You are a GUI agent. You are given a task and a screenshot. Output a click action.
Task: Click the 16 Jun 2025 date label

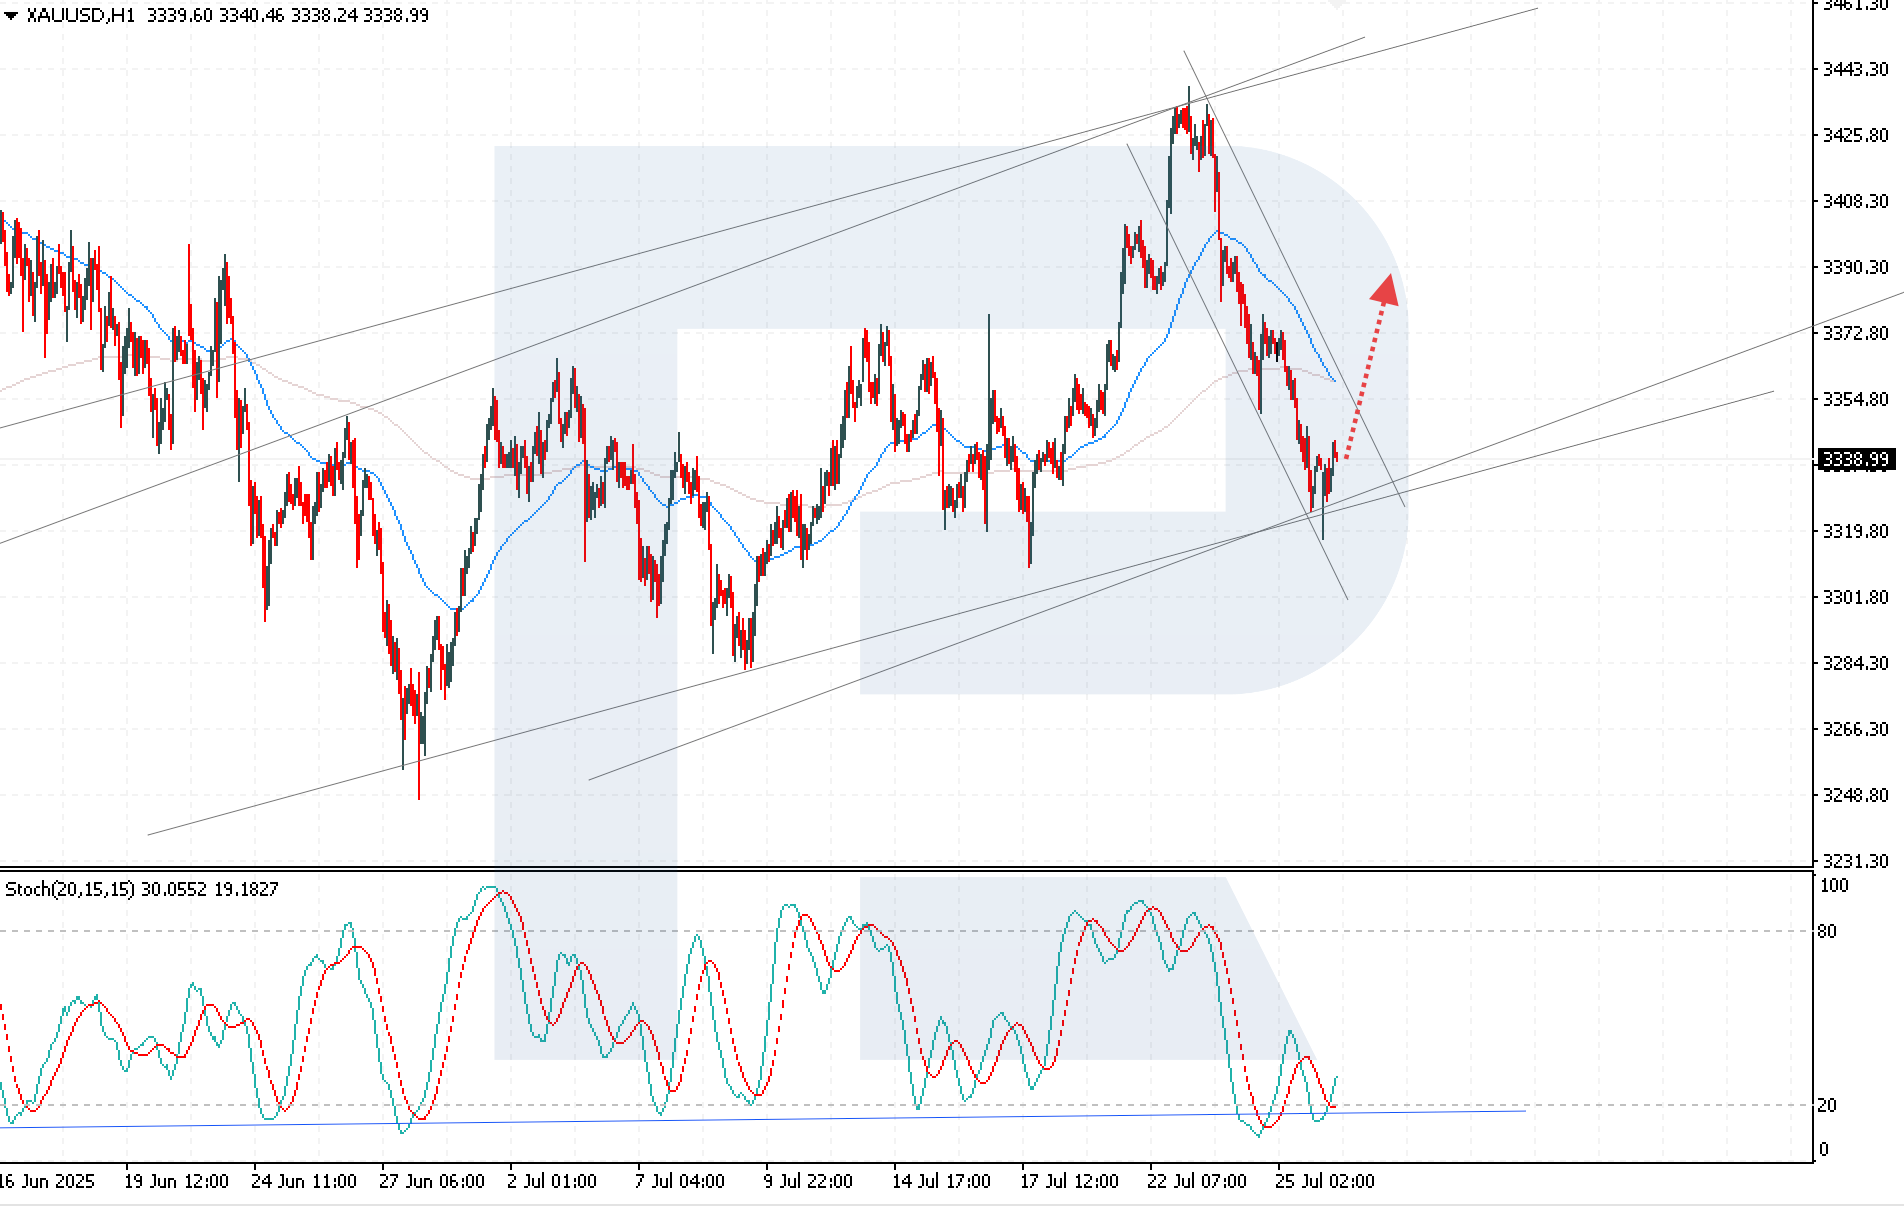47,1181
